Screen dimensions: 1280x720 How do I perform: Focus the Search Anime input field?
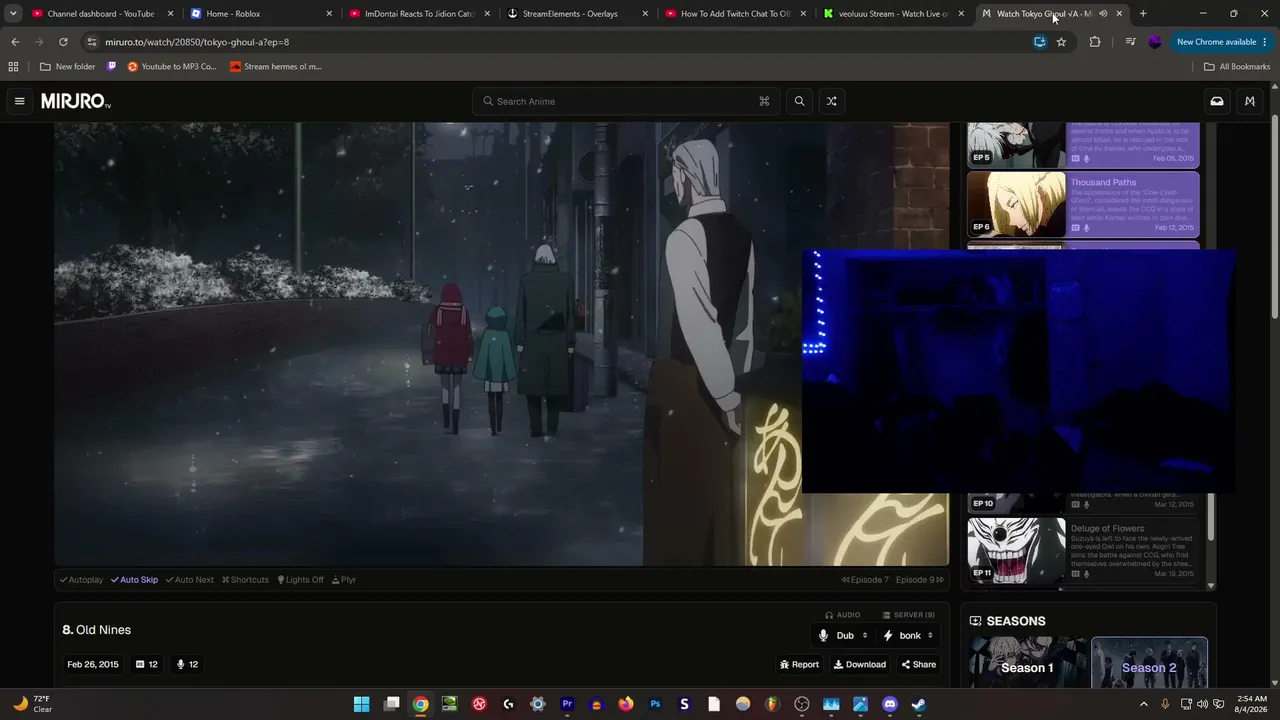[x=626, y=101]
